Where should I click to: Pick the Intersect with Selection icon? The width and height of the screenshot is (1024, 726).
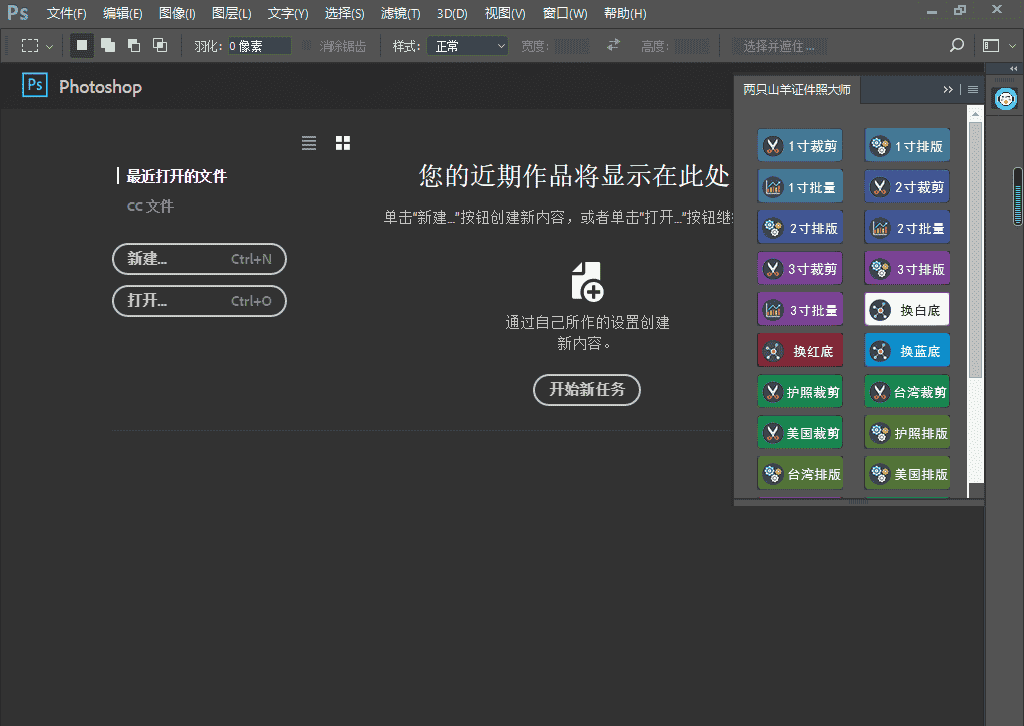point(160,45)
